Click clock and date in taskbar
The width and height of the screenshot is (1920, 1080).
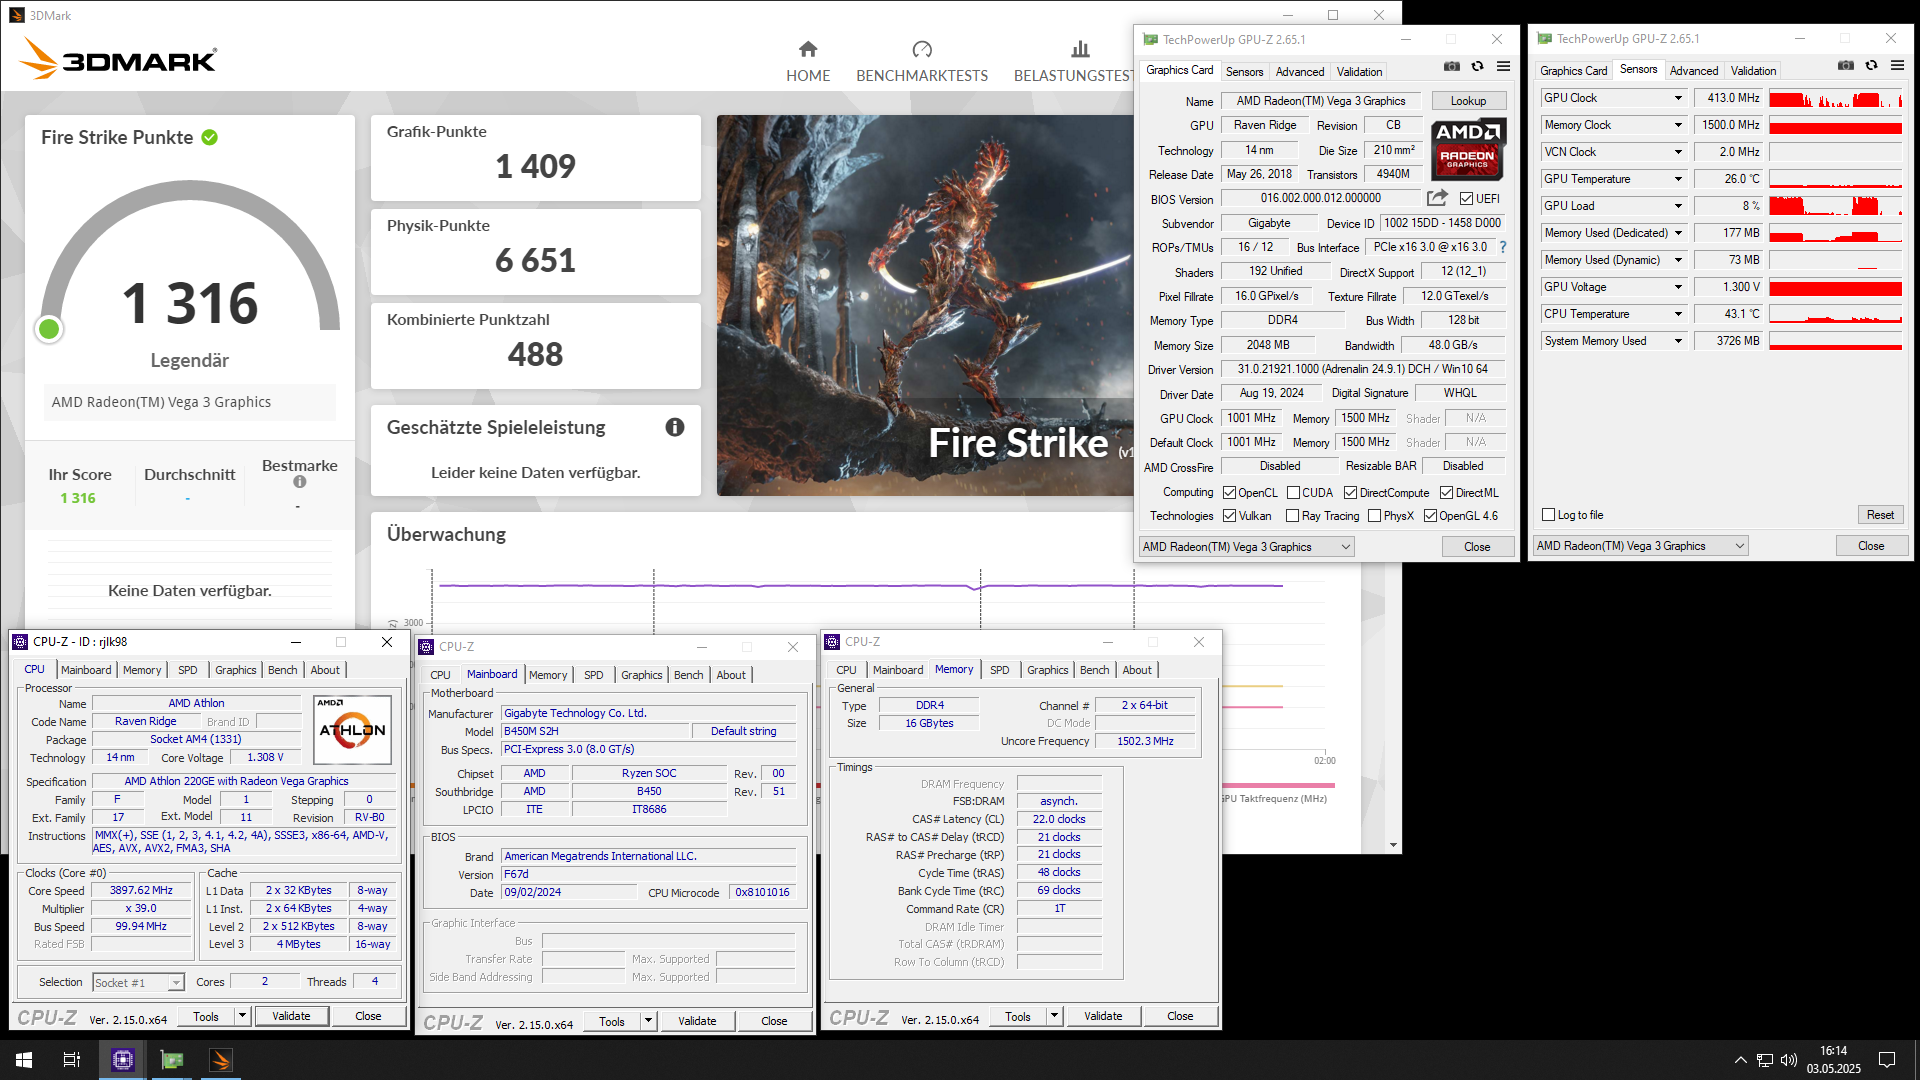(x=1834, y=1060)
